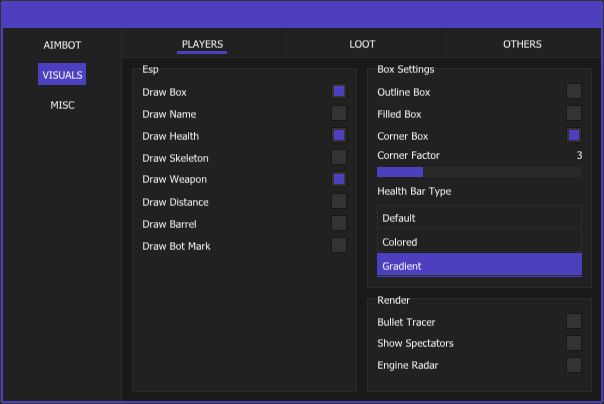The width and height of the screenshot is (604, 404).
Task: Enable Draw Skeleton option
Action: (339, 157)
